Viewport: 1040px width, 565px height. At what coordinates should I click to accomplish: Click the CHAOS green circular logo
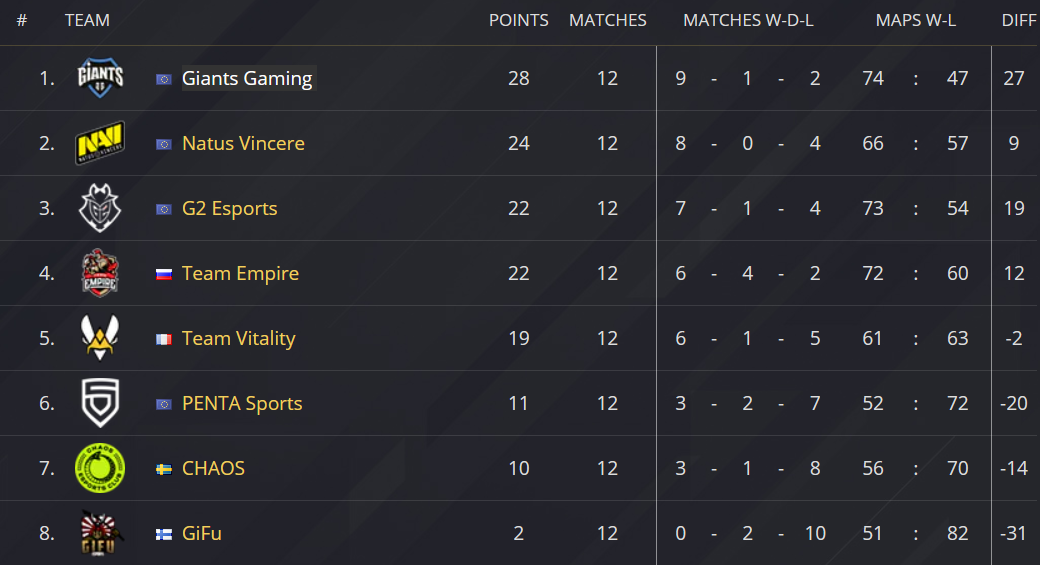100,468
